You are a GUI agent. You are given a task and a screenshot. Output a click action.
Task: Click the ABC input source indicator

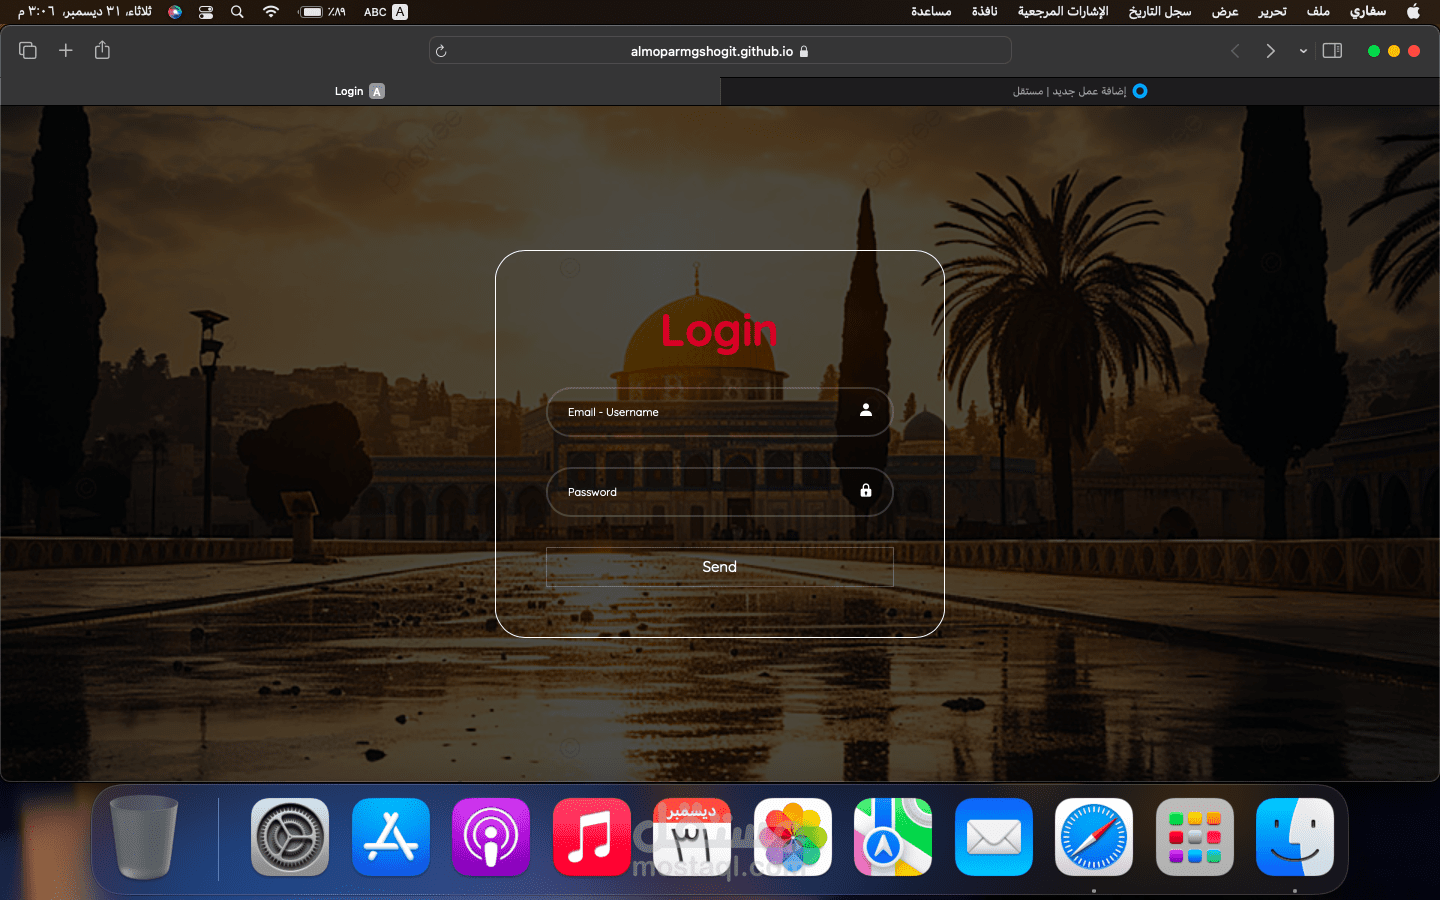386,12
